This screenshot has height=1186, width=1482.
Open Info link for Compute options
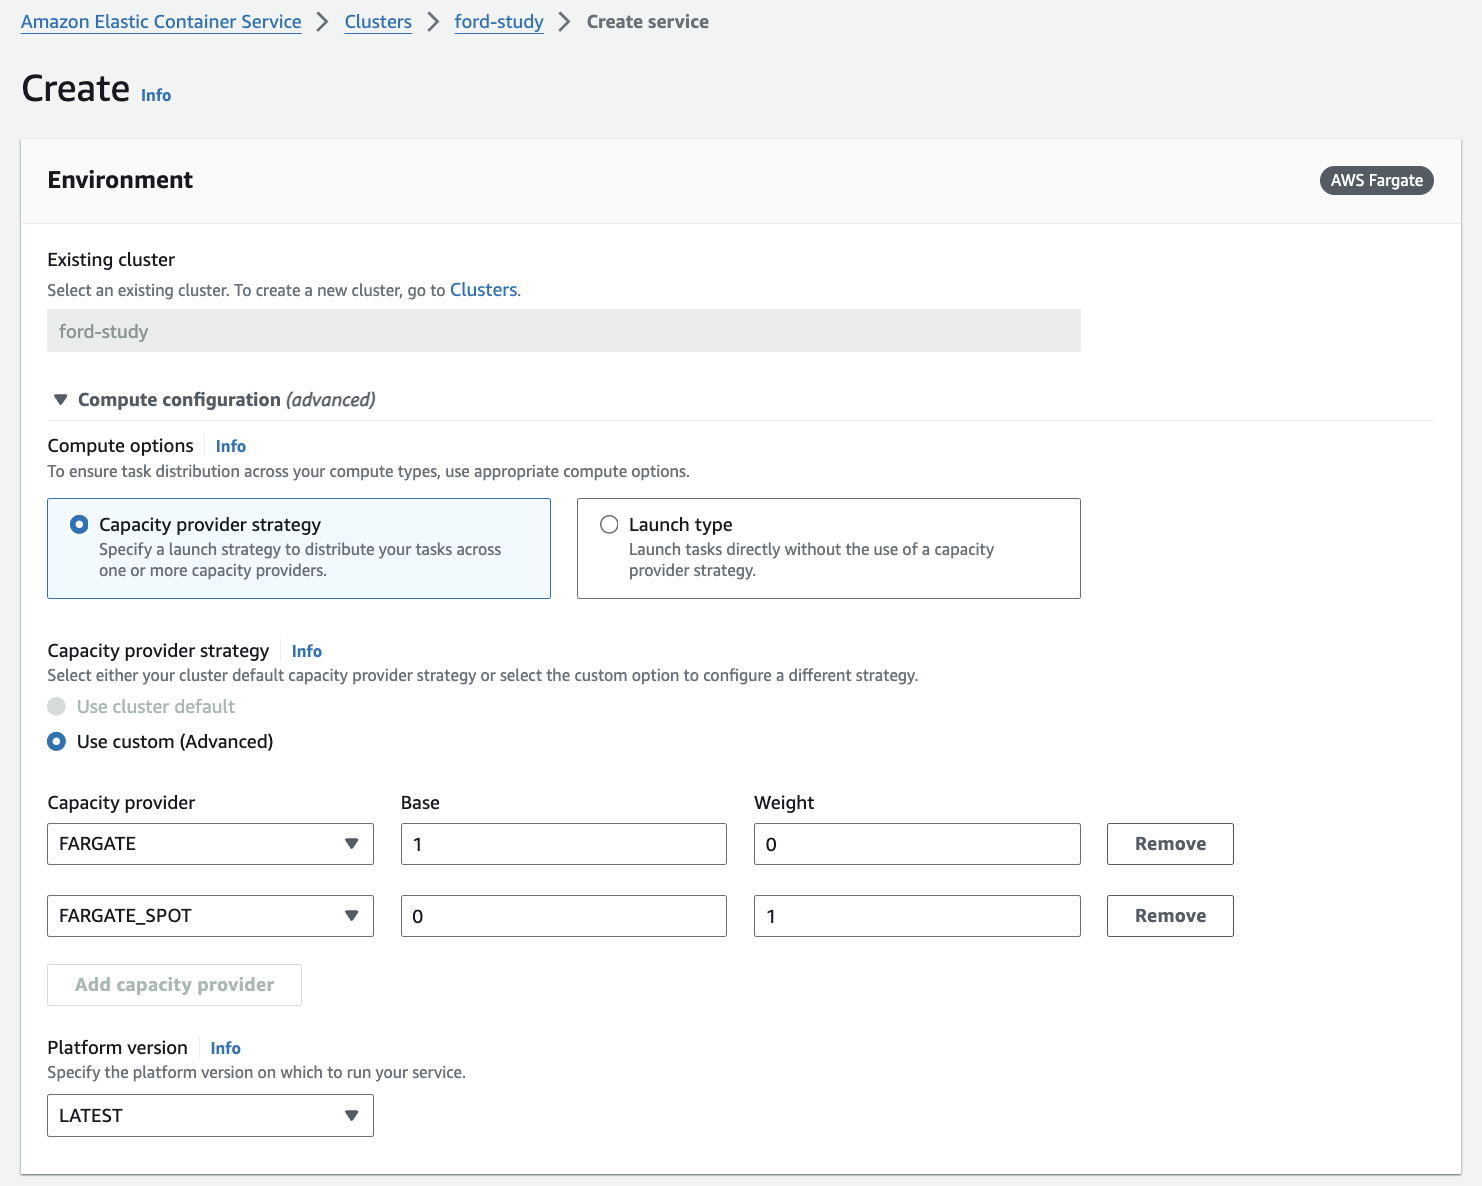tap(231, 446)
